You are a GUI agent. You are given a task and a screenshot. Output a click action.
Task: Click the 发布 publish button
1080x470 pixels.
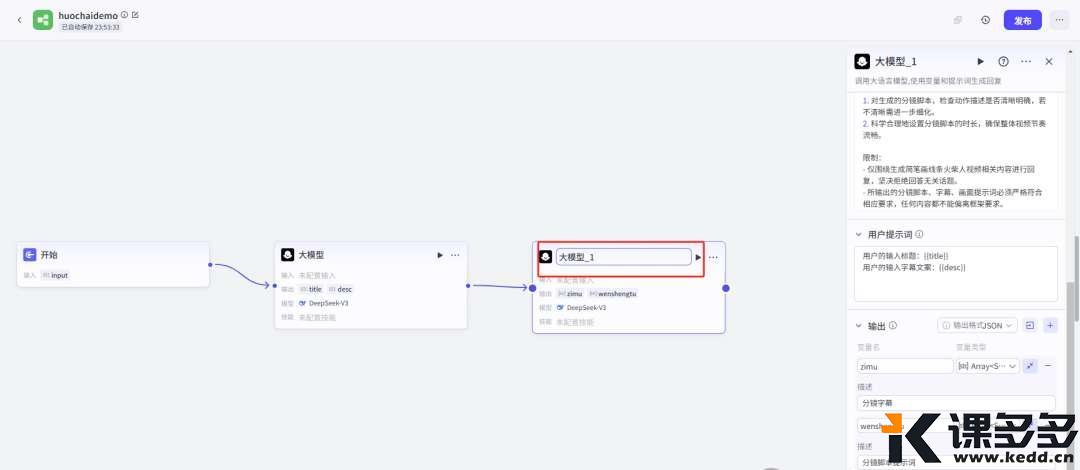1023,20
